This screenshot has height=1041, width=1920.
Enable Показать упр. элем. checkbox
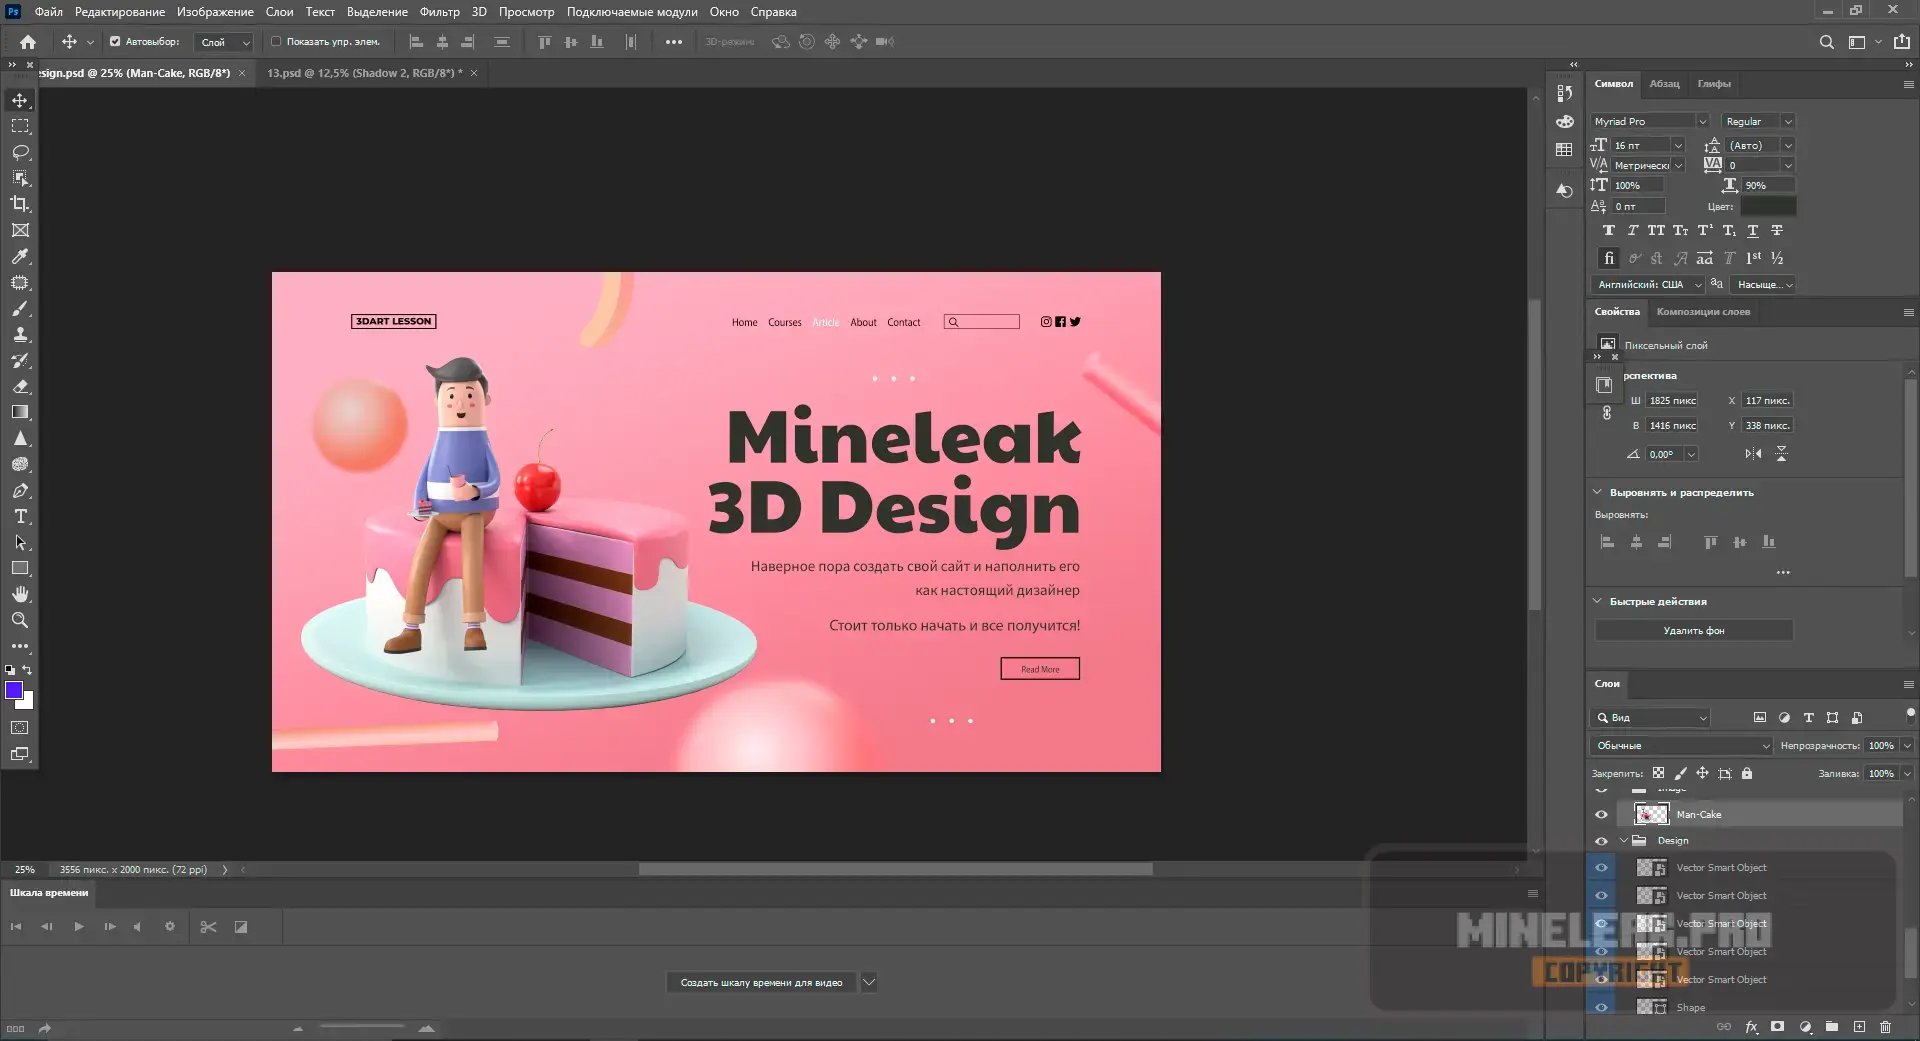[x=276, y=42]
